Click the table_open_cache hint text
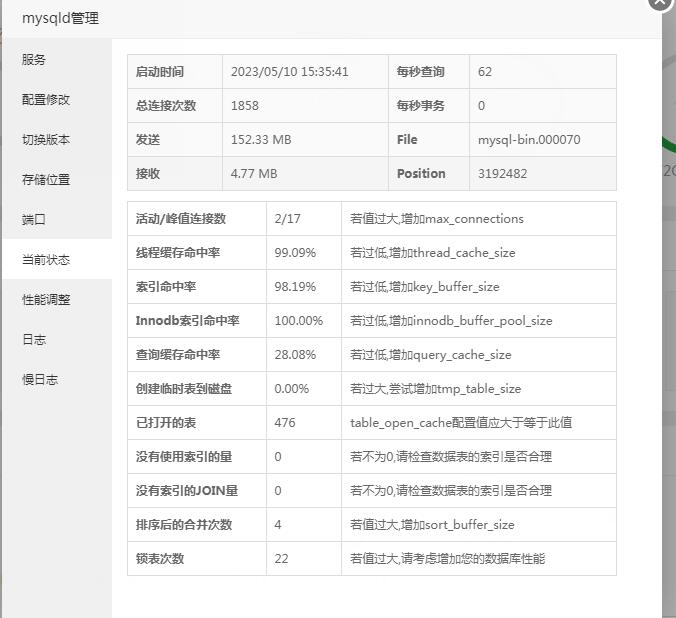 461,423
